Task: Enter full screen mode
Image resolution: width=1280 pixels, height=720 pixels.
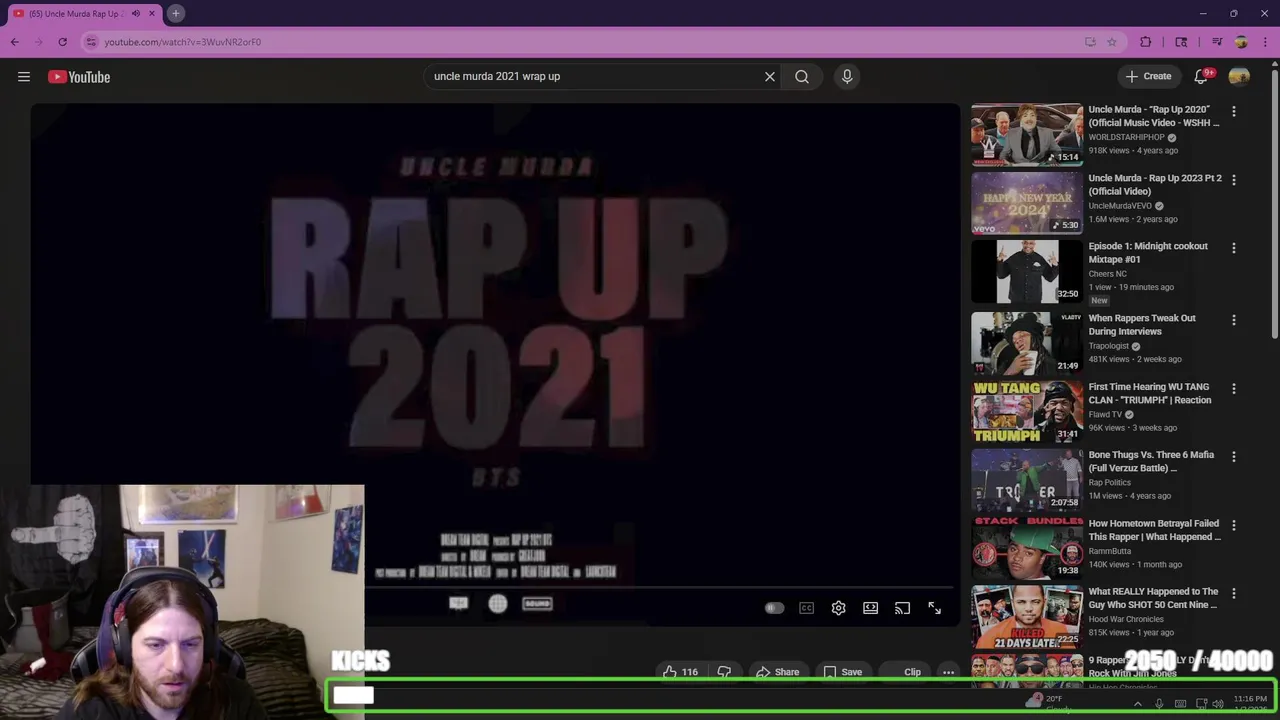Action: pos(935,608)
